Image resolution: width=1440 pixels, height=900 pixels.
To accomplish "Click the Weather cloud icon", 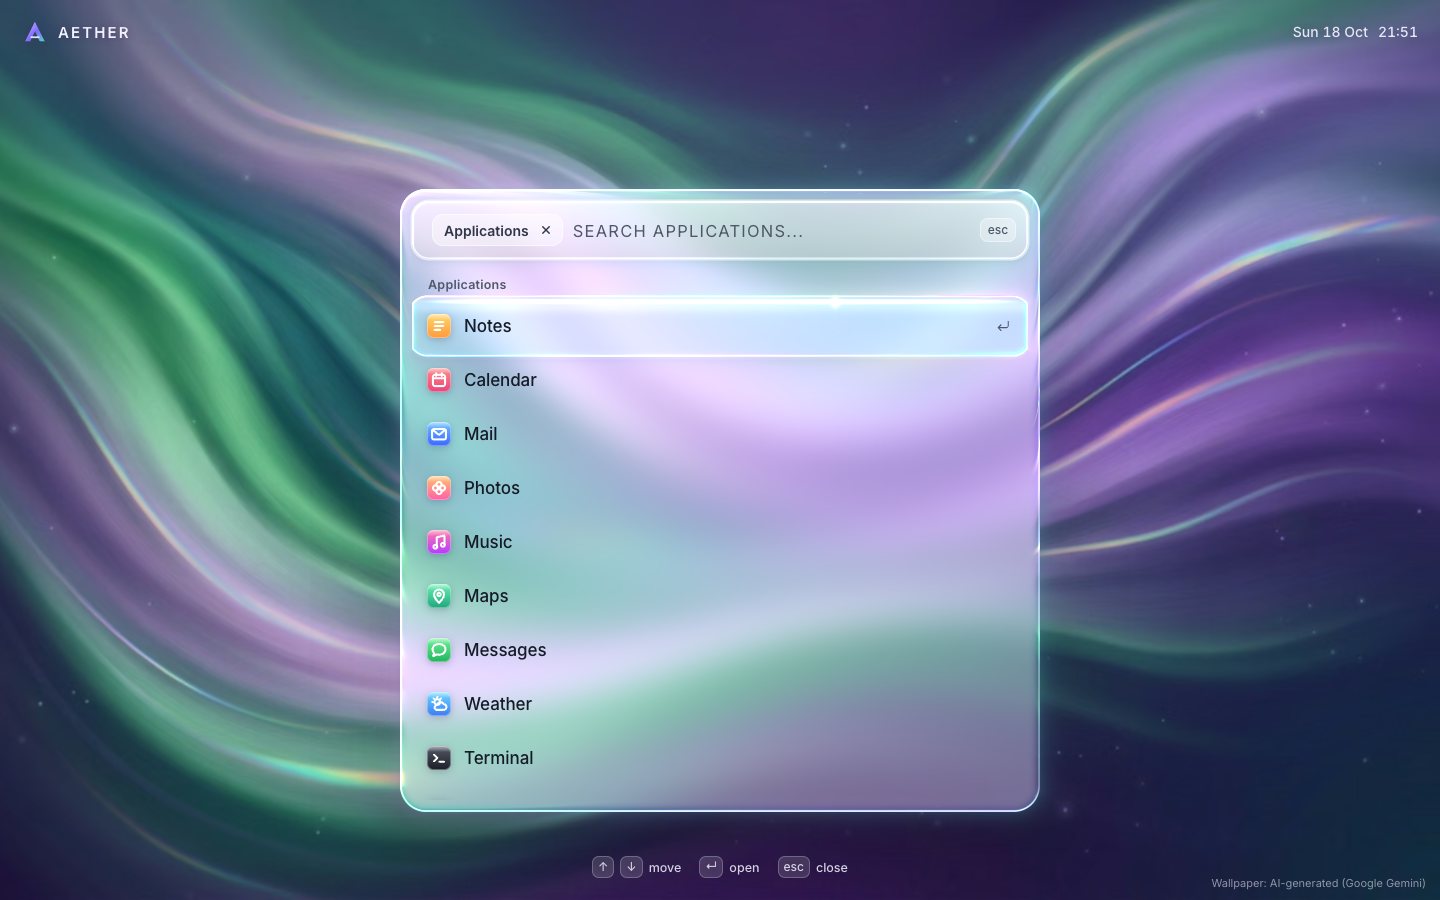I will (439, 704).
